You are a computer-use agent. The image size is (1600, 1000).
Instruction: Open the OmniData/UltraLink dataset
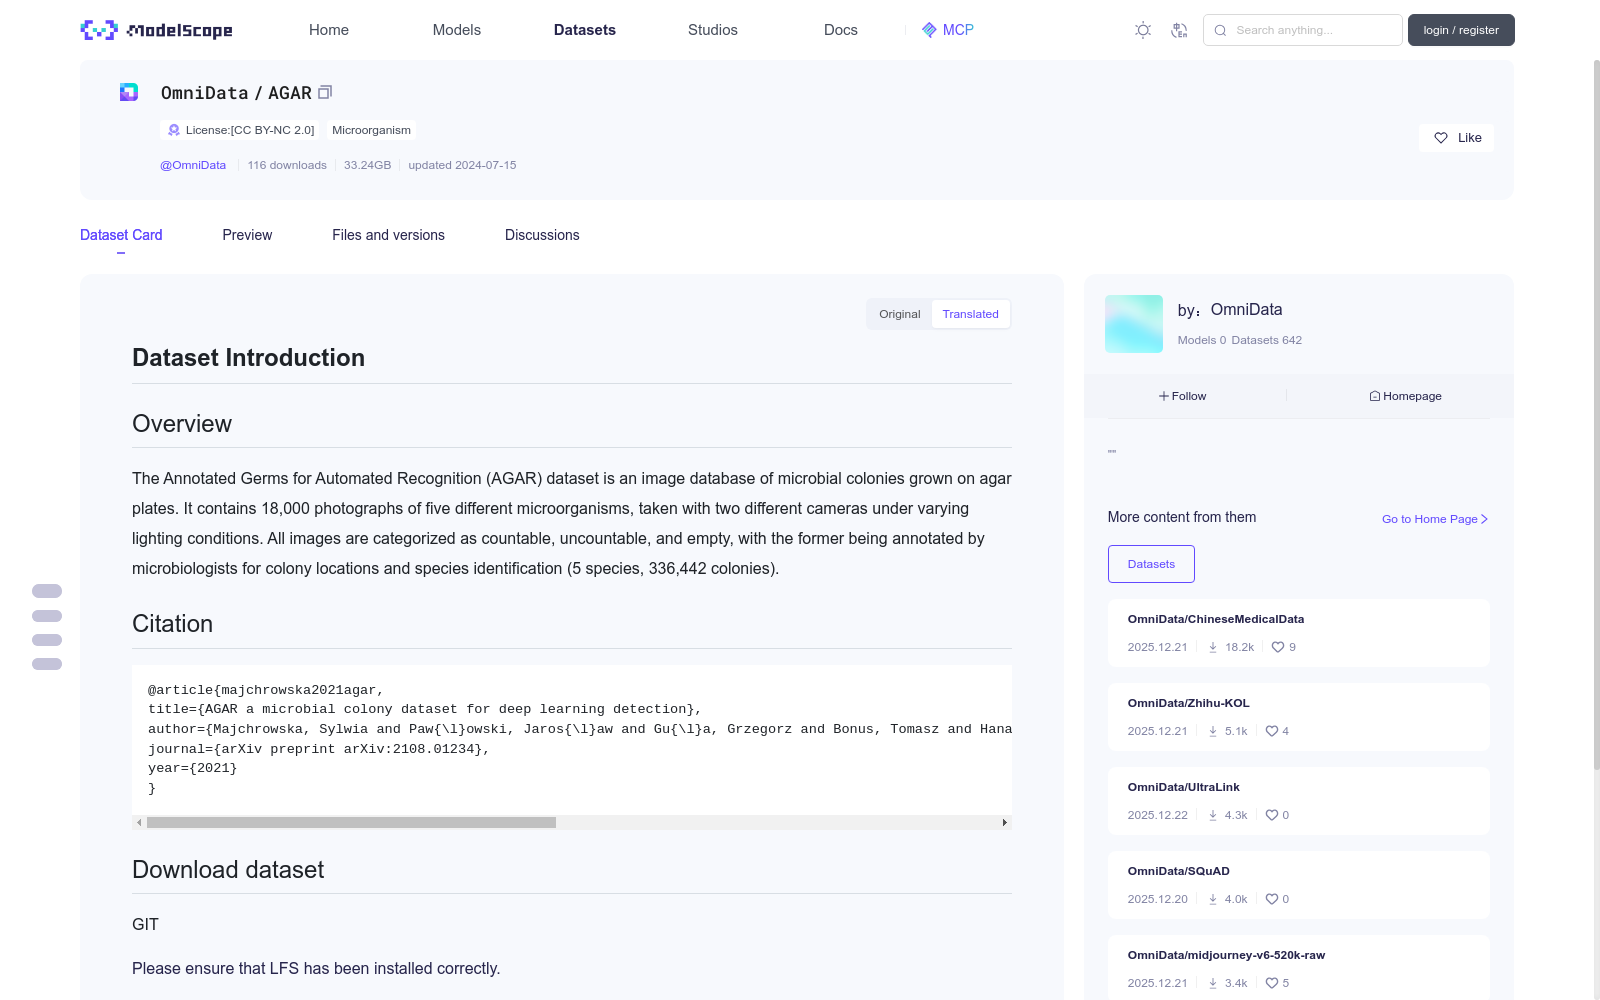pos(1184,787)
